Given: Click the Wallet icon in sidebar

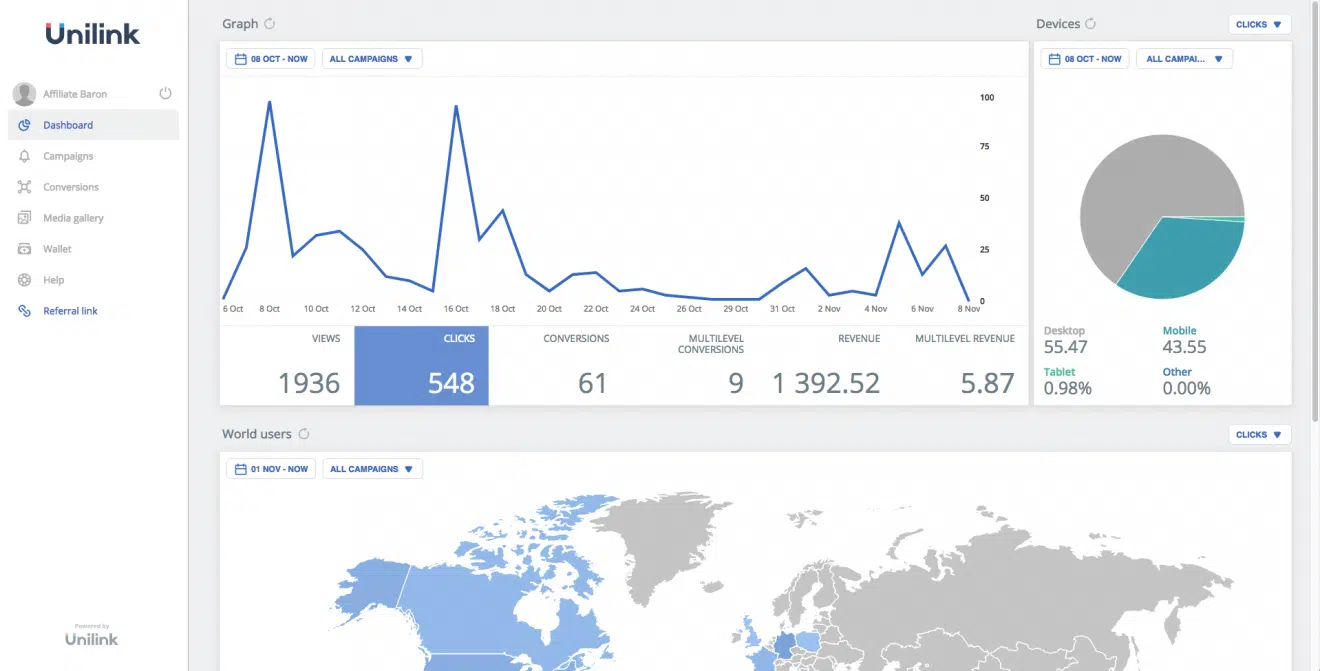Looking at the screenshot, I should point(24,249).
